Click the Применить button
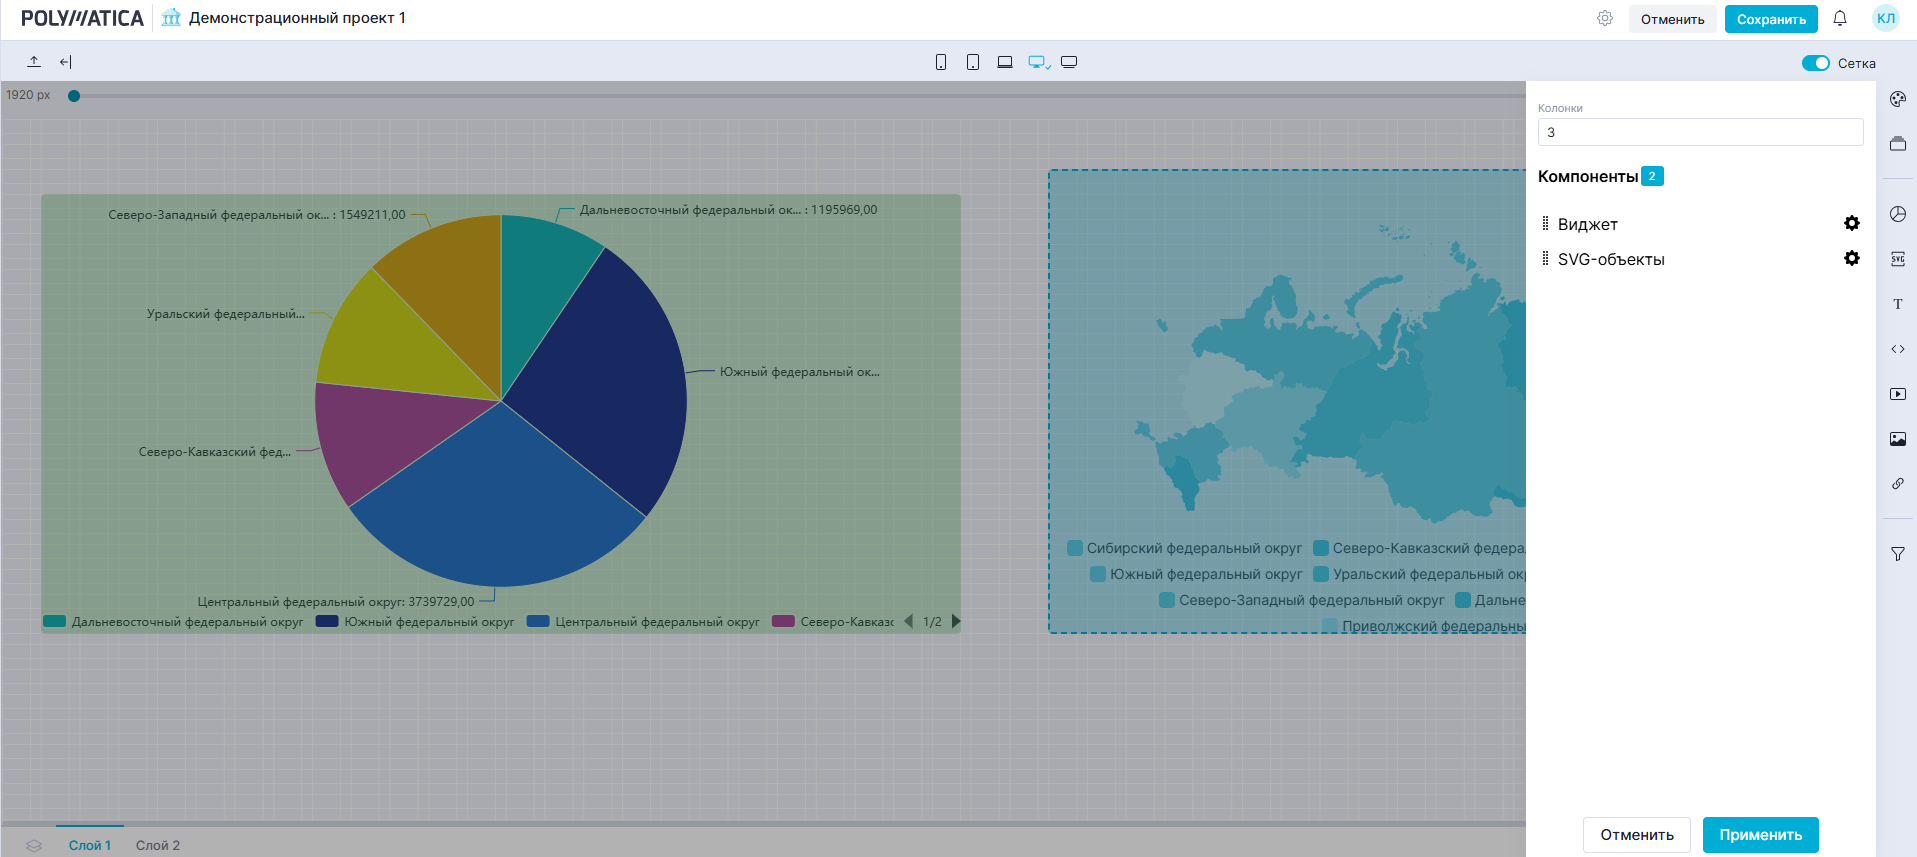Image resolution: width=1917 pixels, height=857 pixels. [x=1760, y=835]
